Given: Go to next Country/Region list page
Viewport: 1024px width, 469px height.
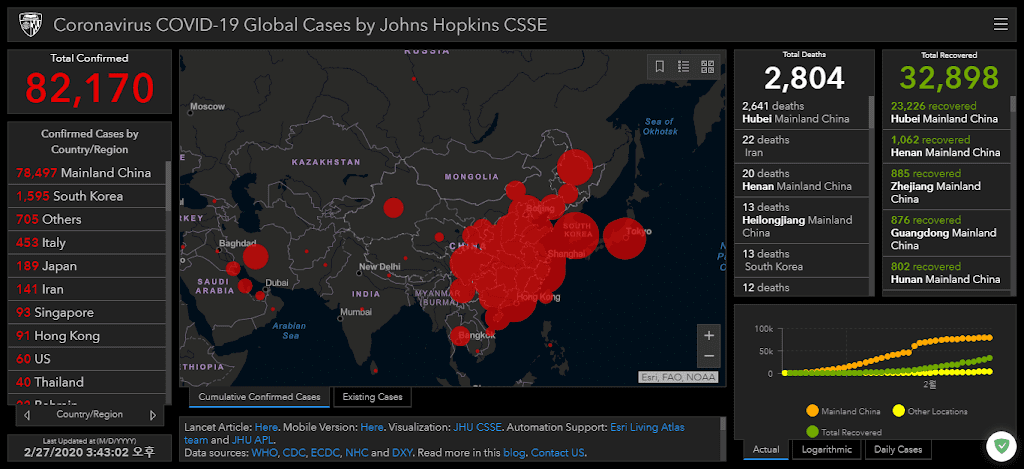Looking at the screenshot, I should coord(153,415).
